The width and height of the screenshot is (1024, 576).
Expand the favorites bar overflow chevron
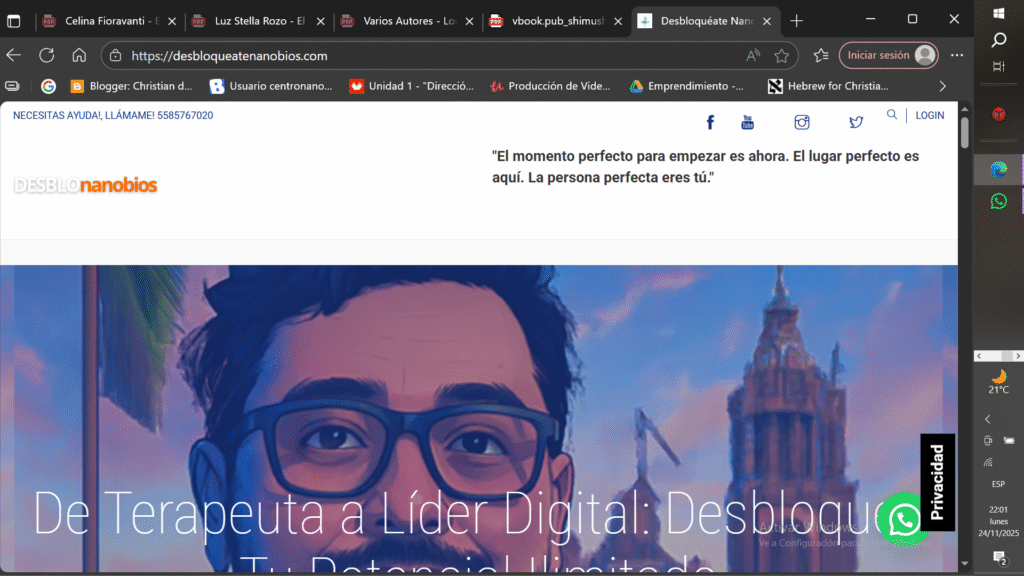click(942, 86)
